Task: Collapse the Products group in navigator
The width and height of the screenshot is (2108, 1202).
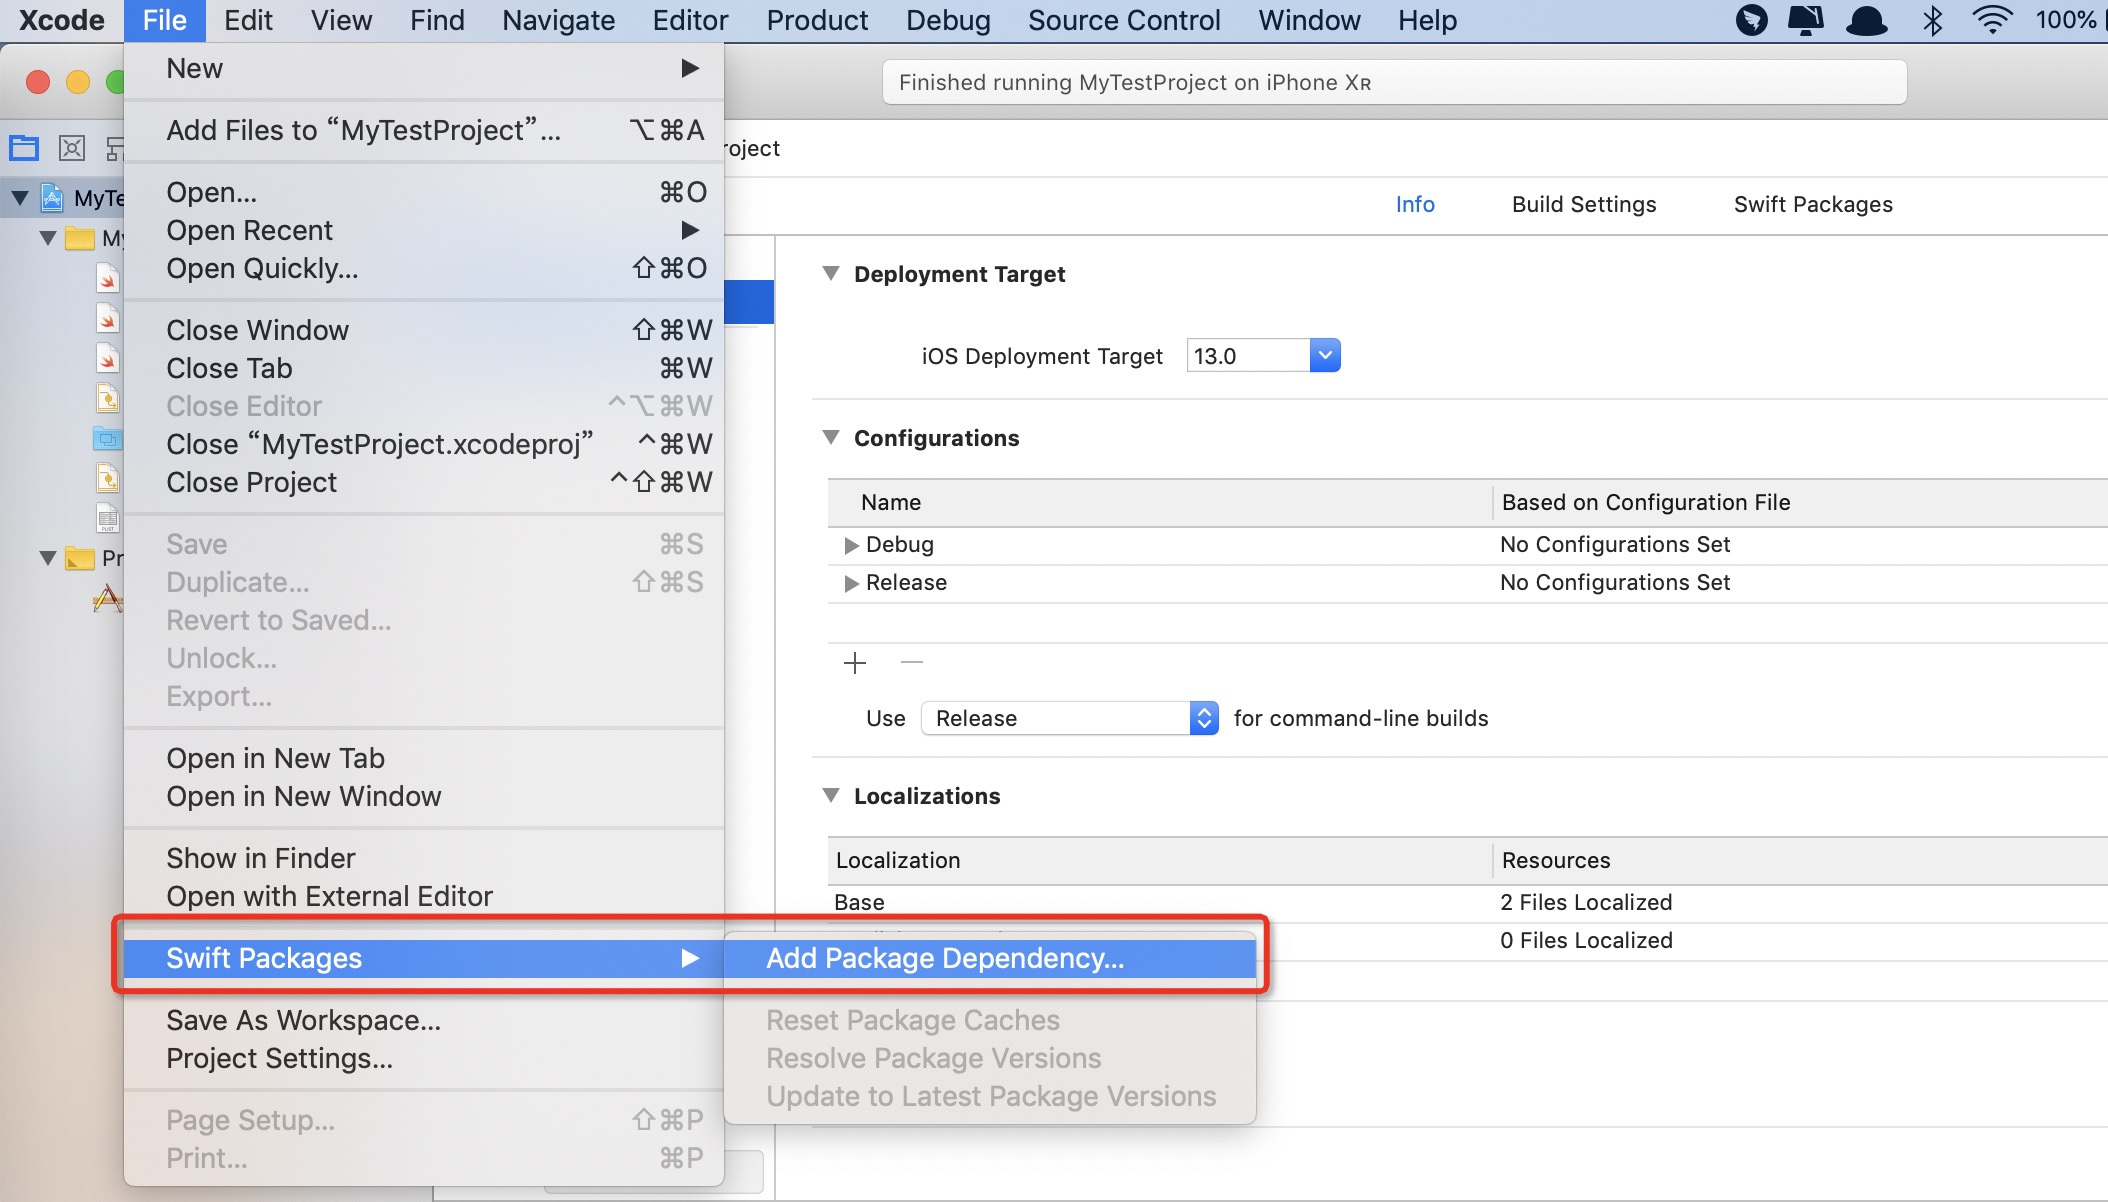Action: [47, 558]
